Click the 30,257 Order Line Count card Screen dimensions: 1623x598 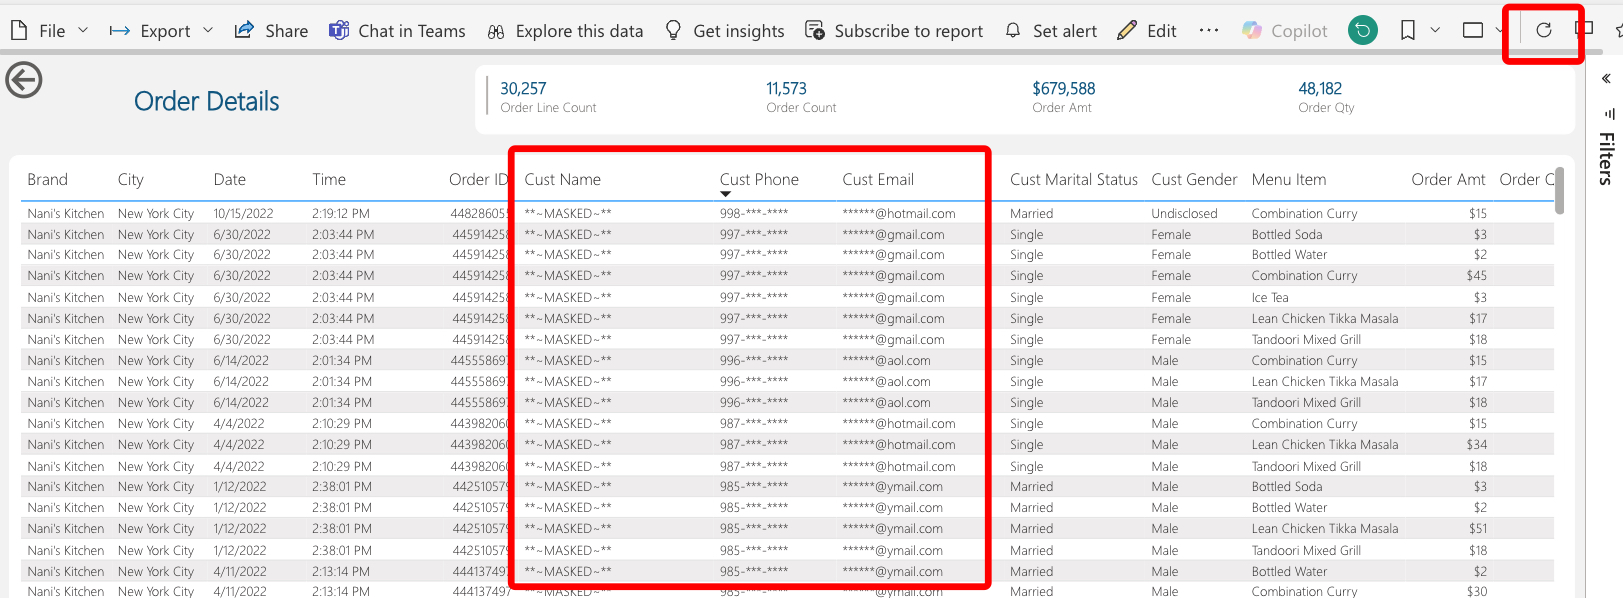[x=548, y=97]
